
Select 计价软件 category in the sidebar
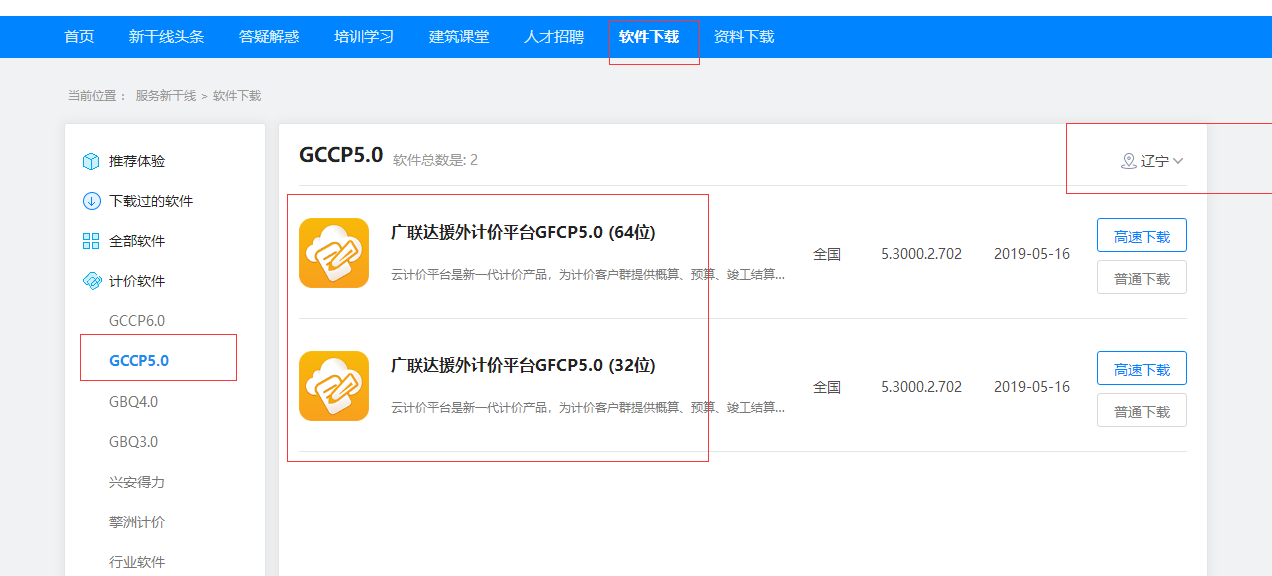(x=137, y=281)
